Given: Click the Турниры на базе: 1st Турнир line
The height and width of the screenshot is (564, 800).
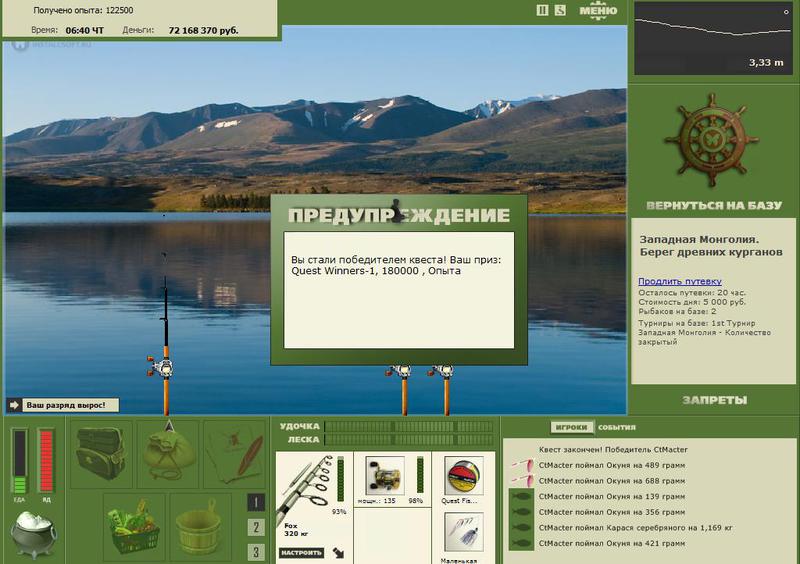Looking at the screenshot, I should (696, 323).
